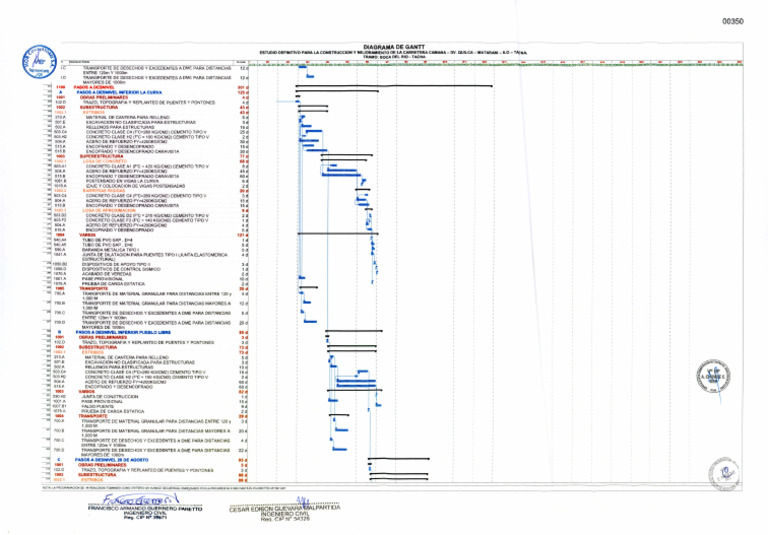
Task: Click 'DISPOSITIVOS DE CONTROL SISMICO' row
Action: click(120, 269)
